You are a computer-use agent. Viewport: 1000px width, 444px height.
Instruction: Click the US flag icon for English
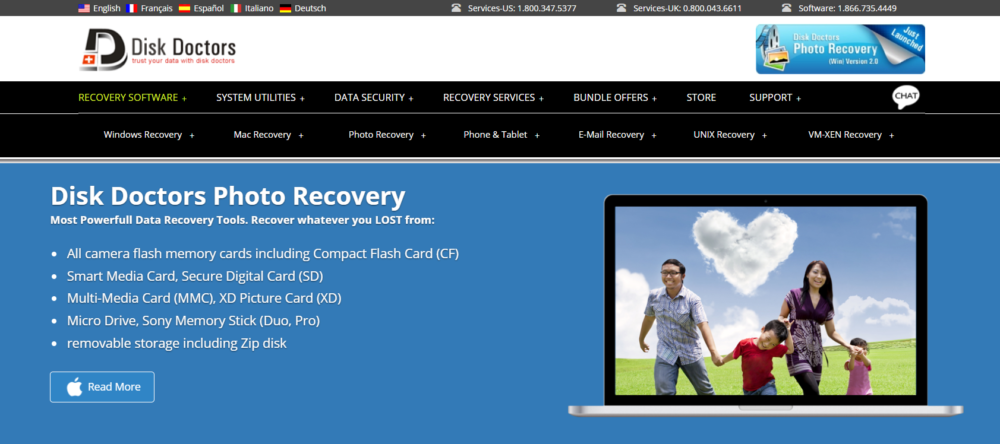pos(84,8)
